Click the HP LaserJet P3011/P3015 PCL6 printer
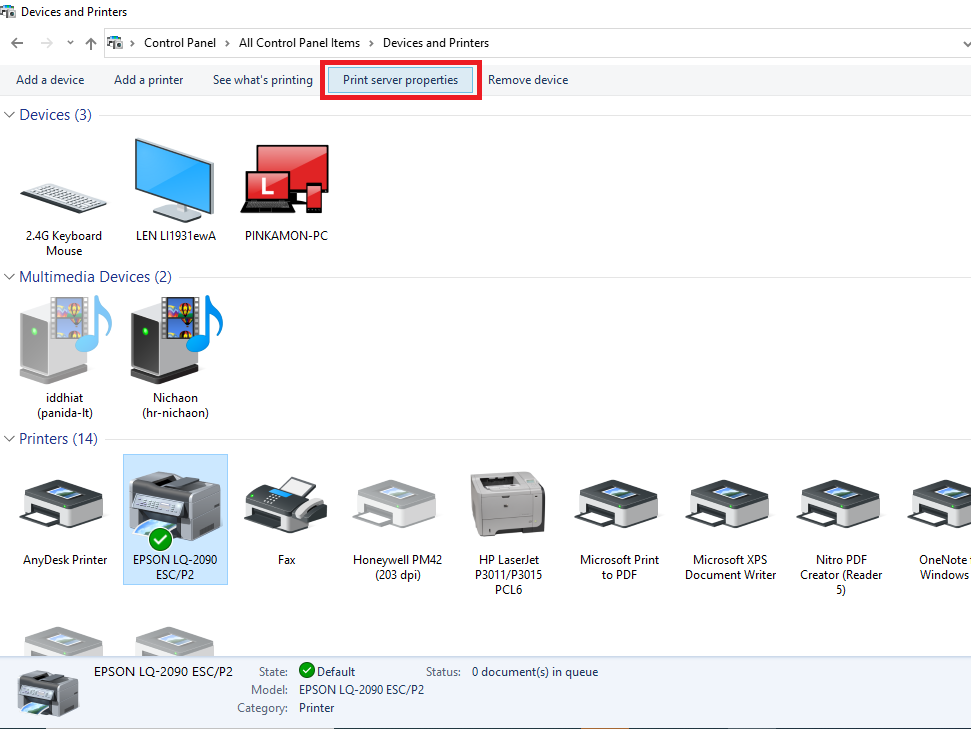 point(507,505)
